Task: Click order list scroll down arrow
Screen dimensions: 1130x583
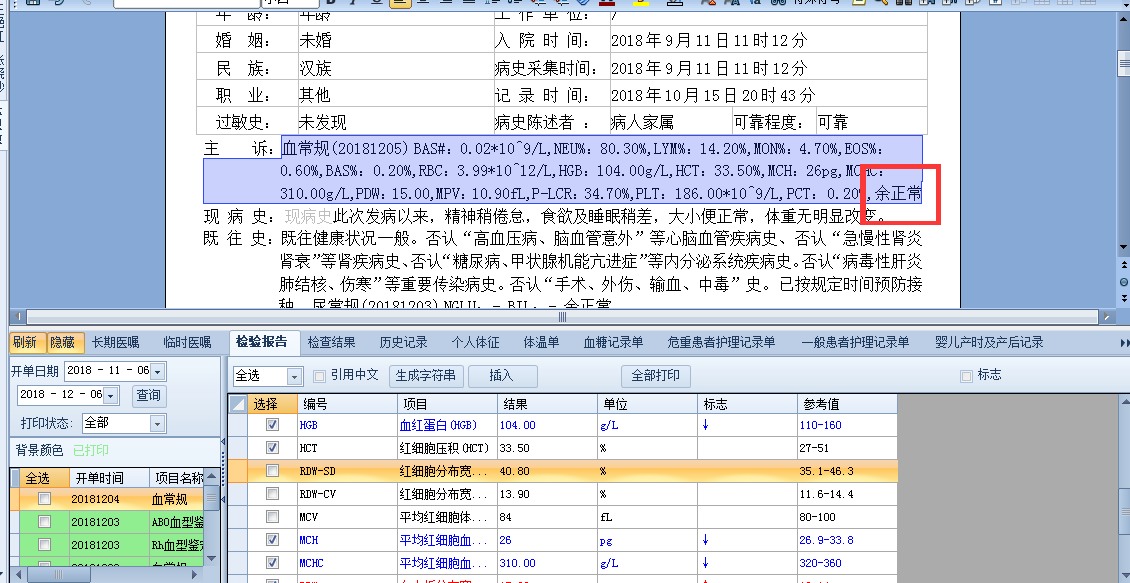Action: click(x=211, y=558)
